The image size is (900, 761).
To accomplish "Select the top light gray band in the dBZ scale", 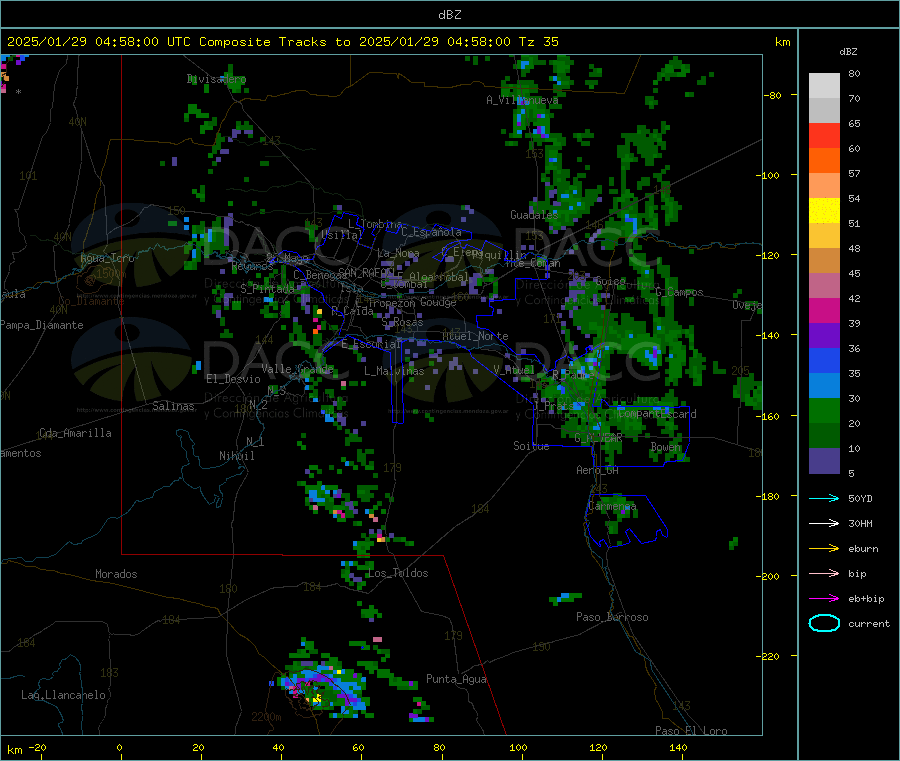I will pos(824,86).
